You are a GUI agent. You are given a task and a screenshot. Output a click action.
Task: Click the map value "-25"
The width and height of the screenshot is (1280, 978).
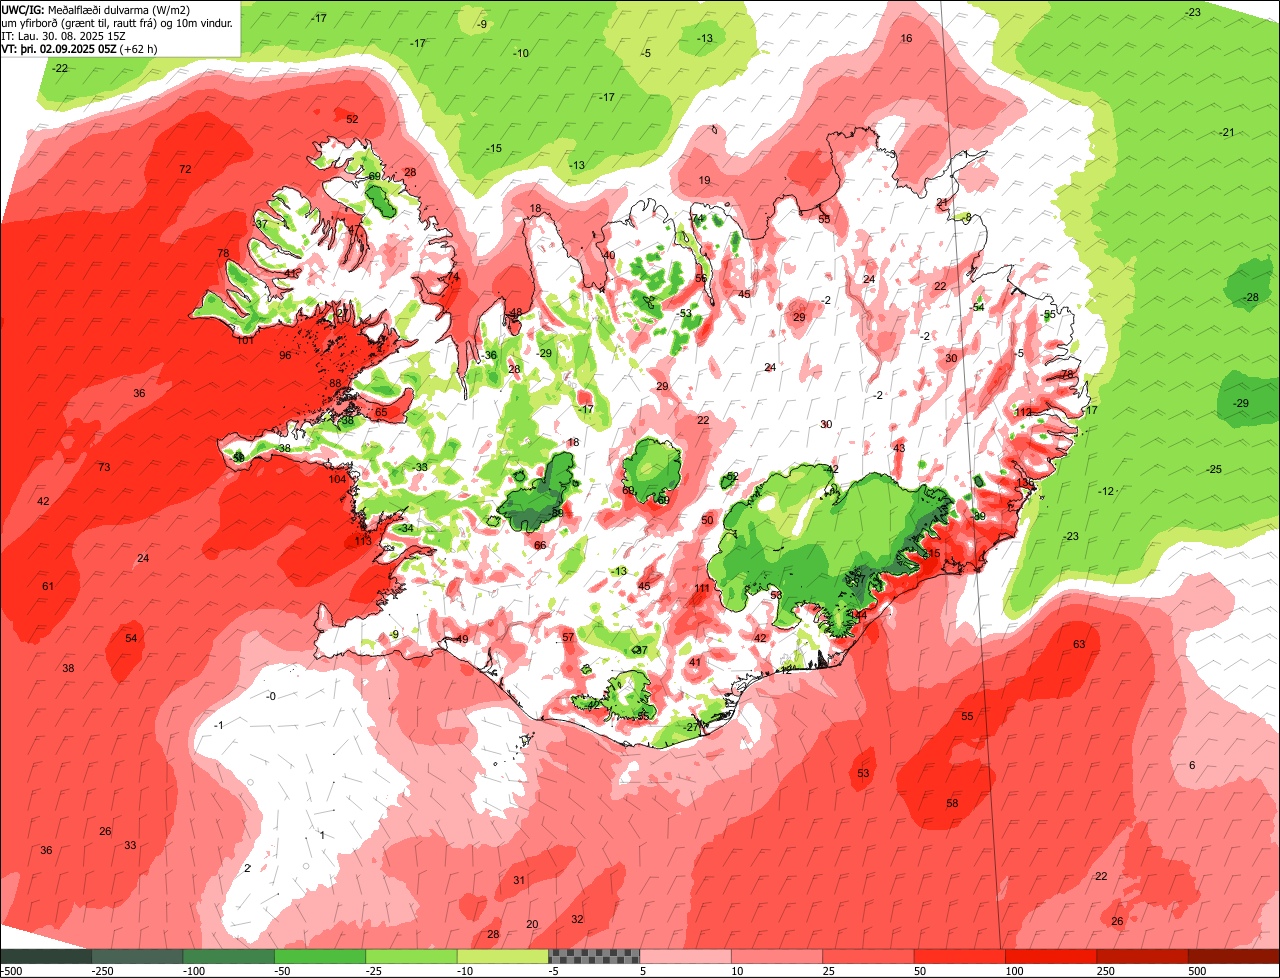[x=1214, y=469]
